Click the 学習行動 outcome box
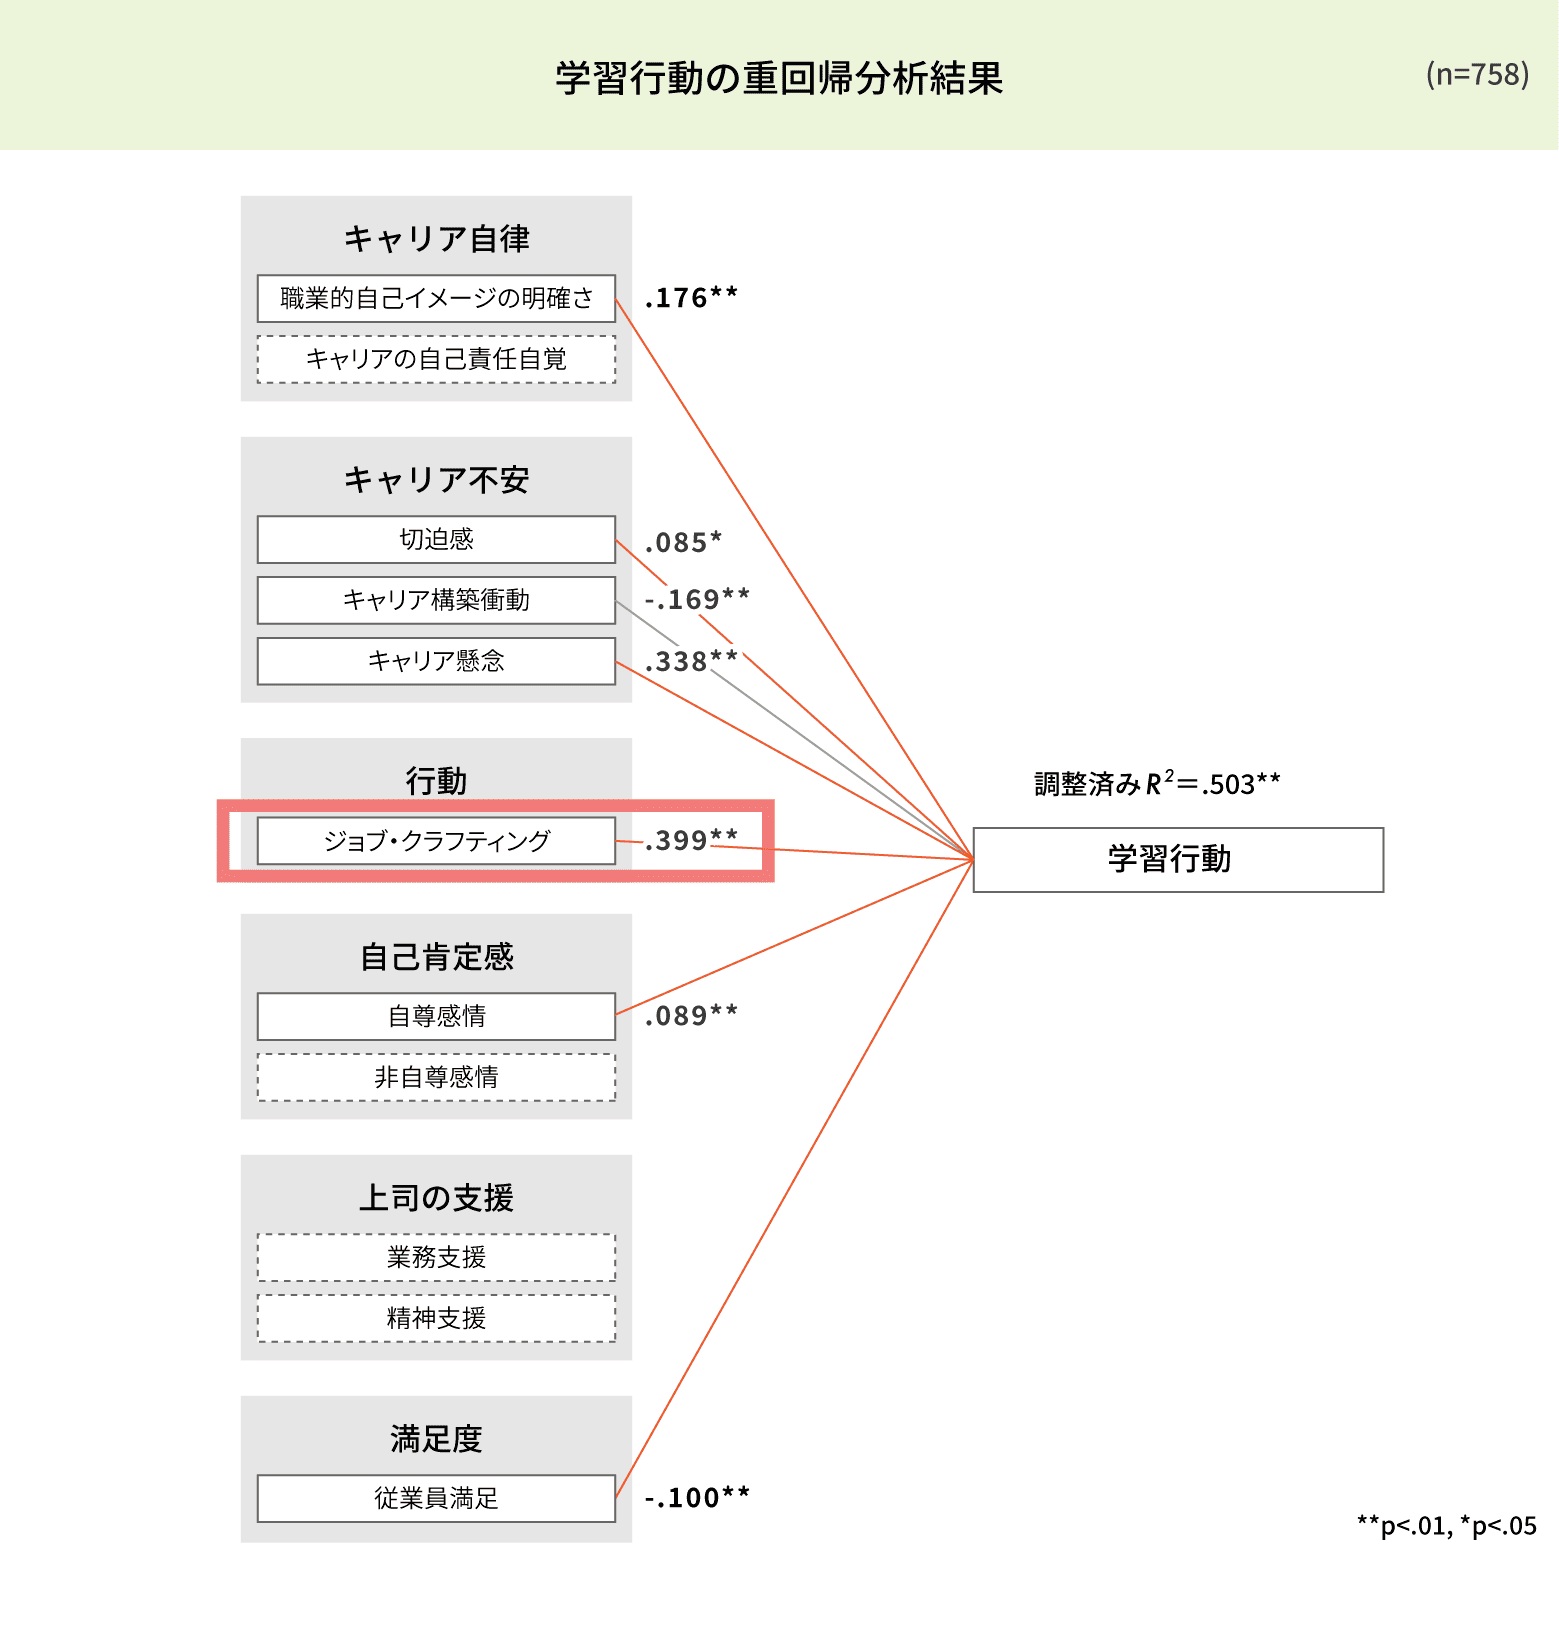The width and height of the screenshot is (1559, 1625). click(1177, 859)
